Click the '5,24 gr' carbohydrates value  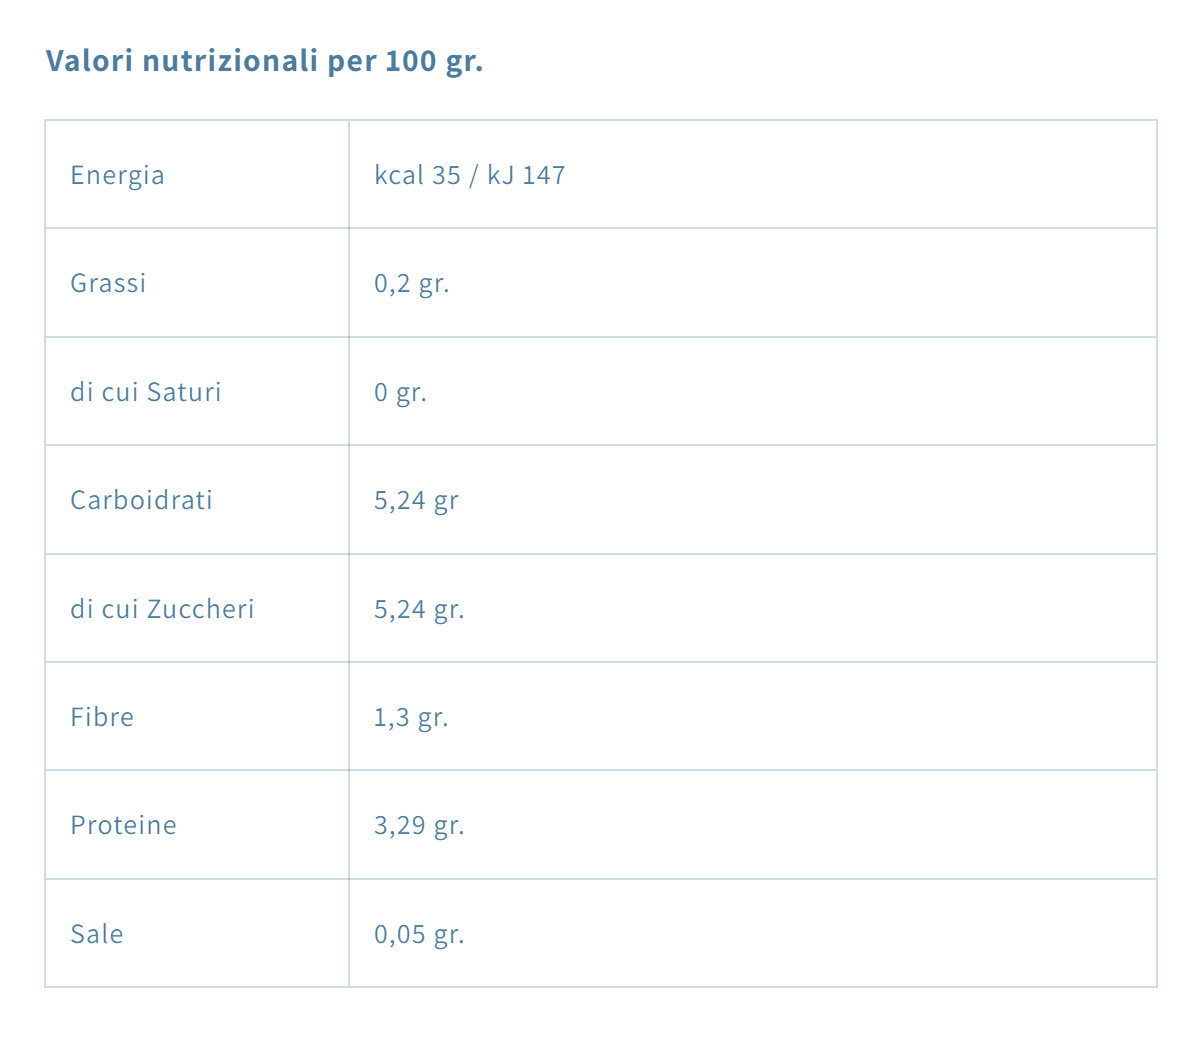[x=416, y=500]
